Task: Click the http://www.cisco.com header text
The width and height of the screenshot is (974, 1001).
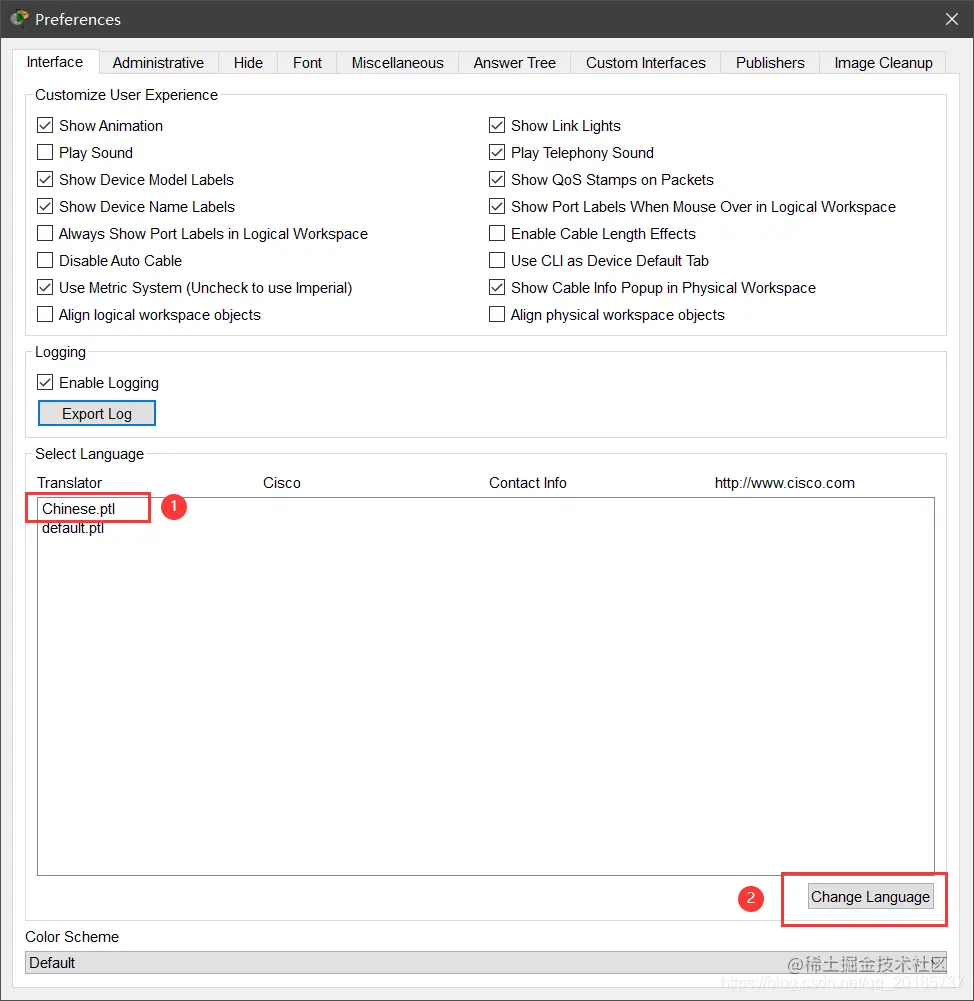Action: (784, 483)
